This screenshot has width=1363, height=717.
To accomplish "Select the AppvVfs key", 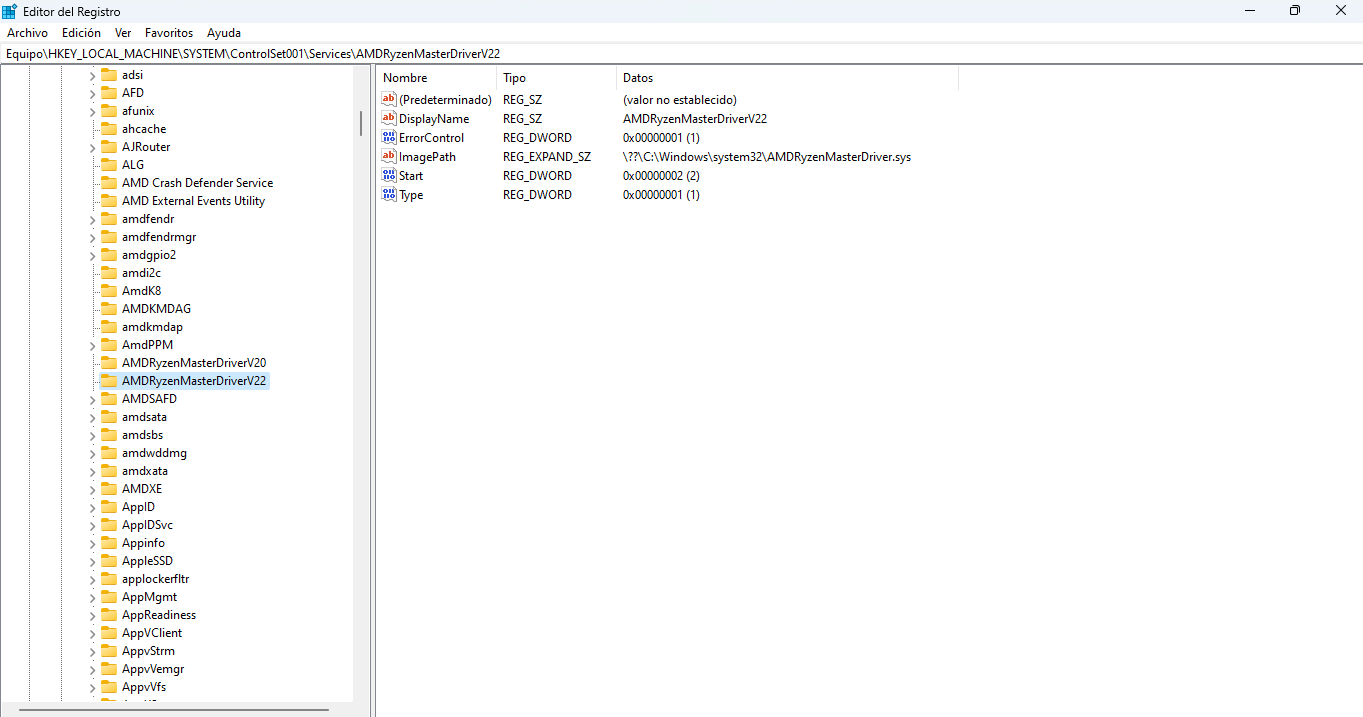I will pyautogui.click(x=144, y=687).
